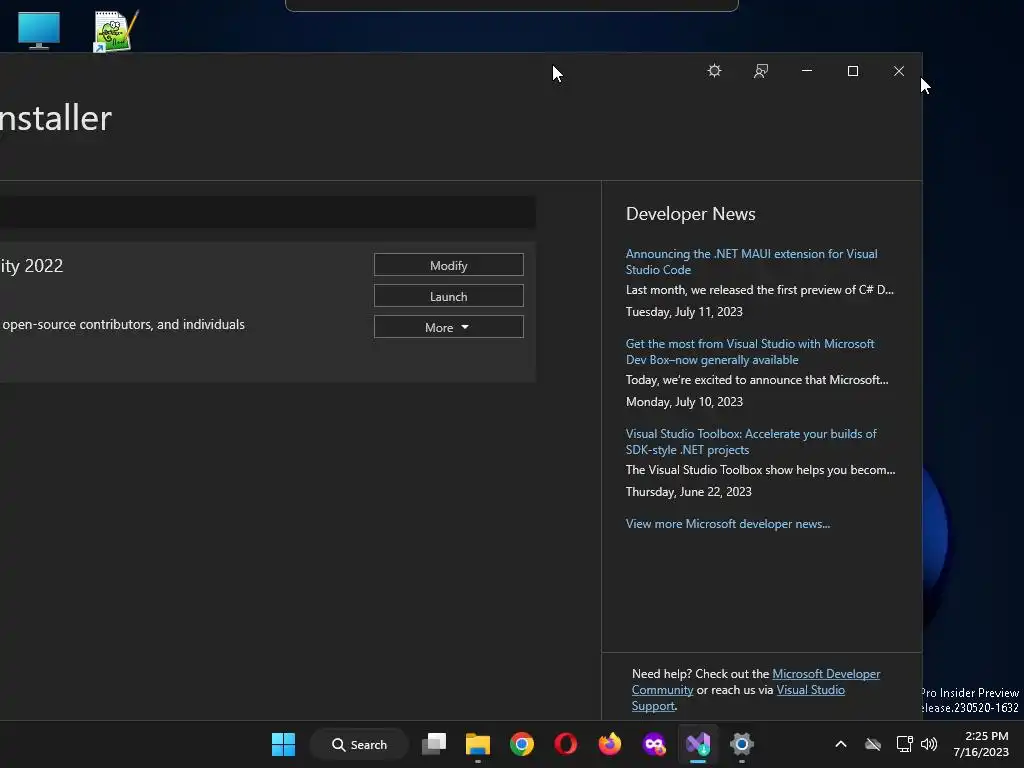This screenshot has height=768, width=1024.
Task: Minimize the Visual Studio Installer window
Action: [807, 71]
